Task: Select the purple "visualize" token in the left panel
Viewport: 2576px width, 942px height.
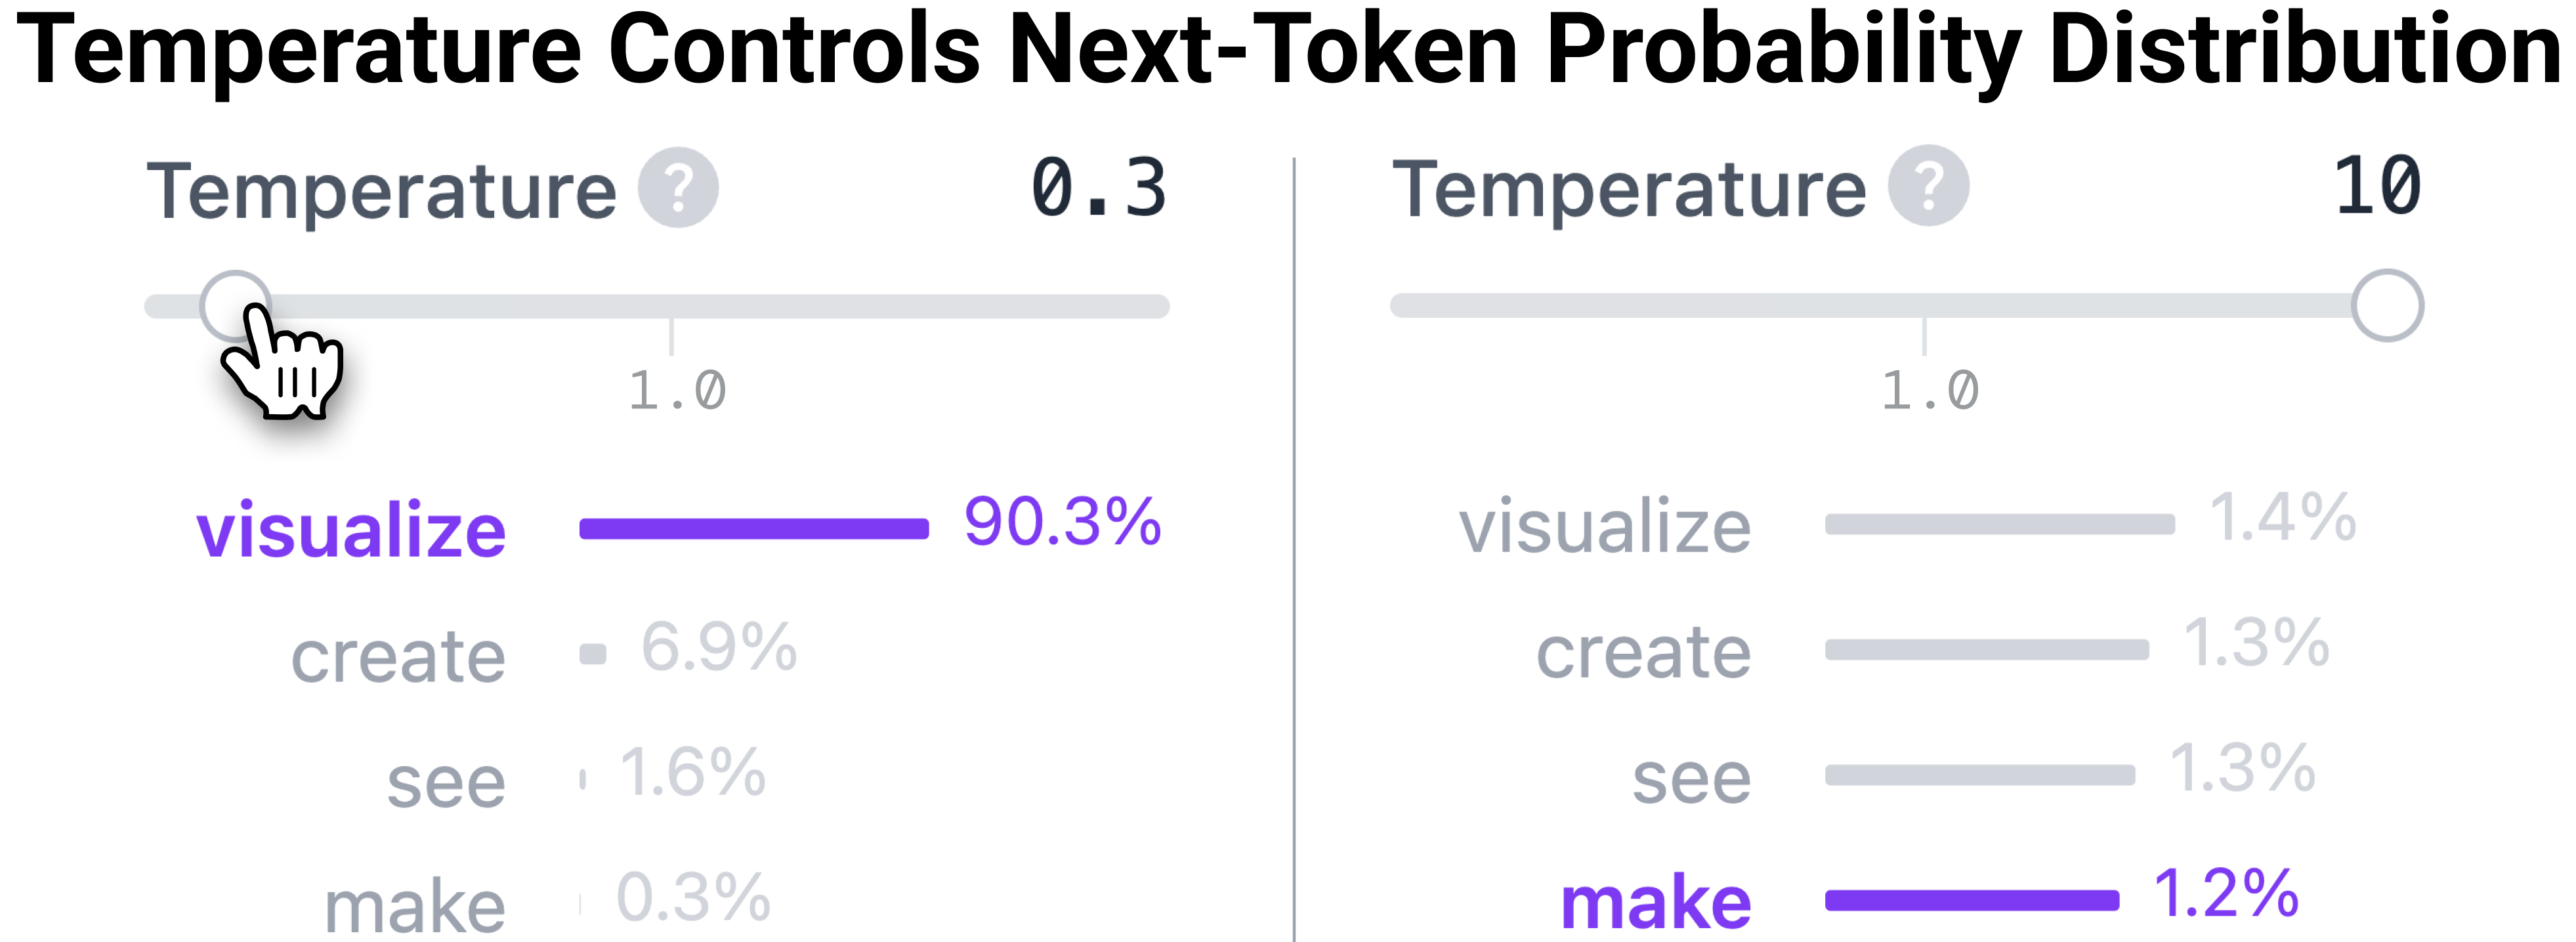Action: tap(351, 530)
